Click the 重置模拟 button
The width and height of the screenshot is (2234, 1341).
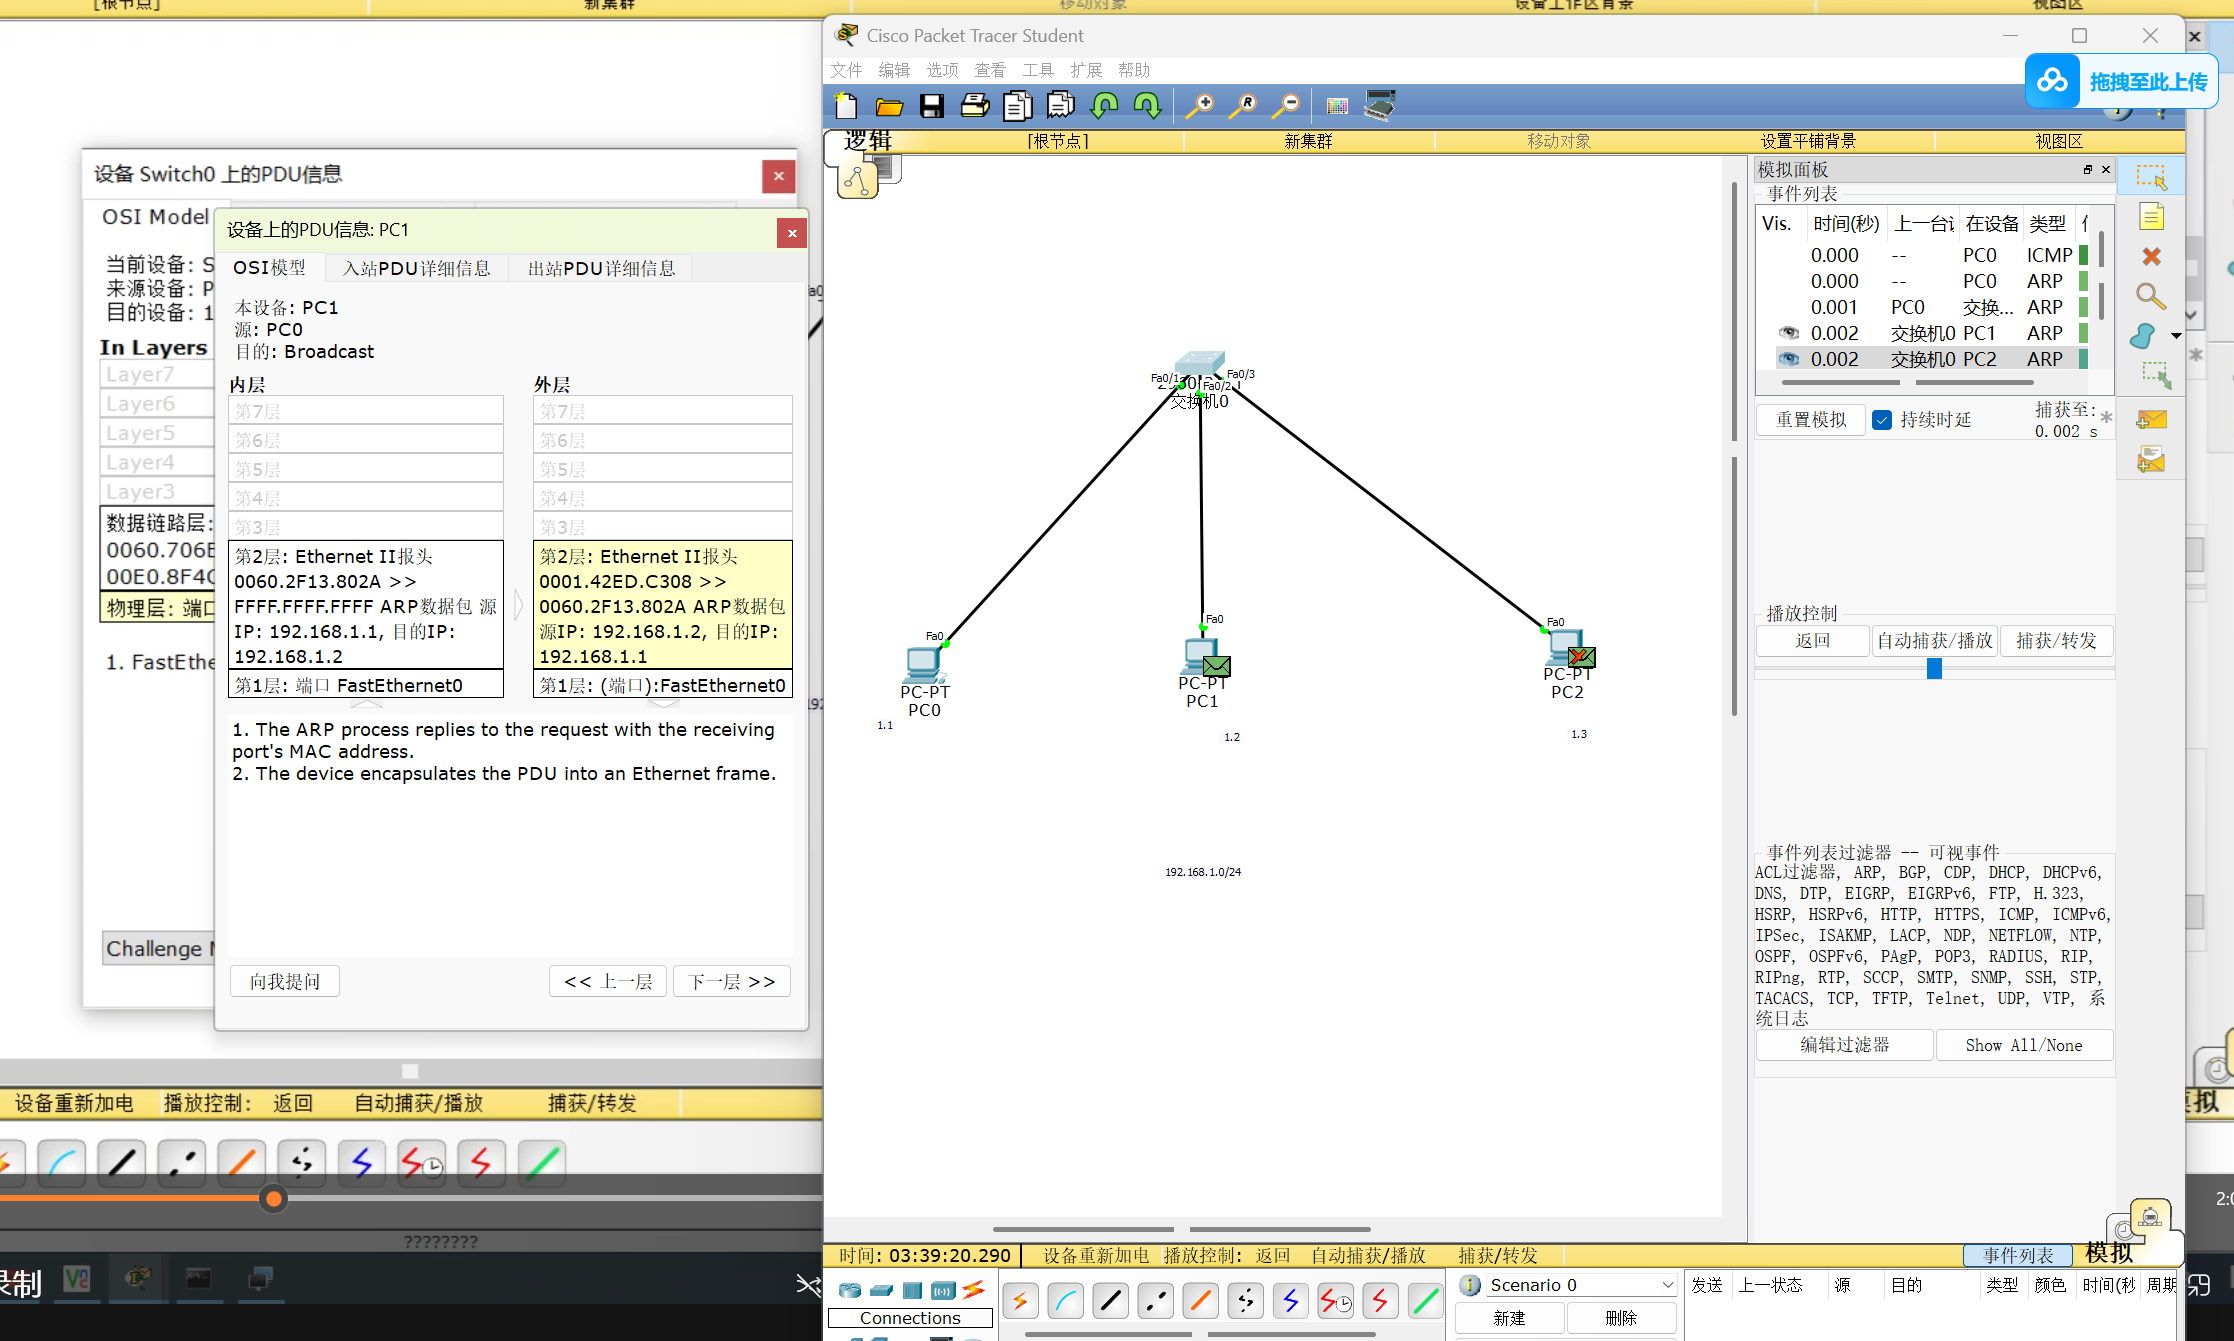pyautogui.click(x=1810, y=420)
